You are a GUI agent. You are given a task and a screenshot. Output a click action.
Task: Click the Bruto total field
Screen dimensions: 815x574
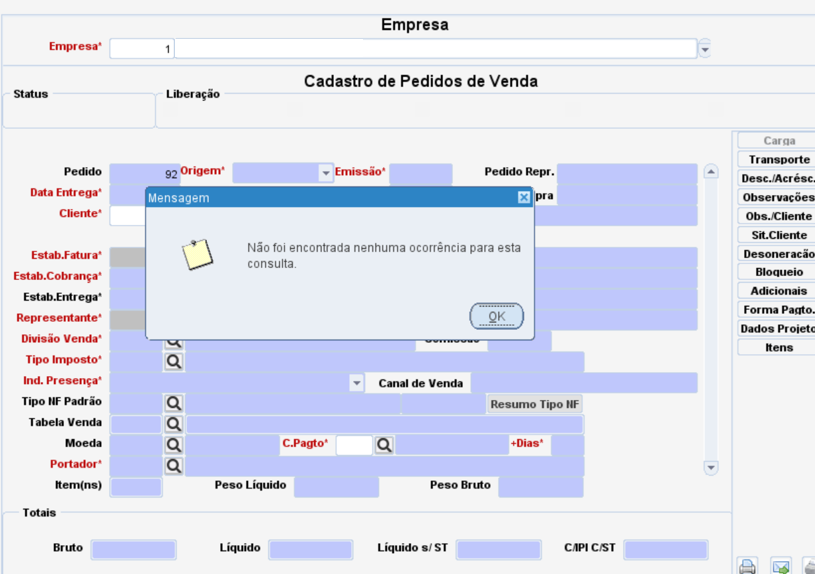pyautogui.click(x=134, y=550)
